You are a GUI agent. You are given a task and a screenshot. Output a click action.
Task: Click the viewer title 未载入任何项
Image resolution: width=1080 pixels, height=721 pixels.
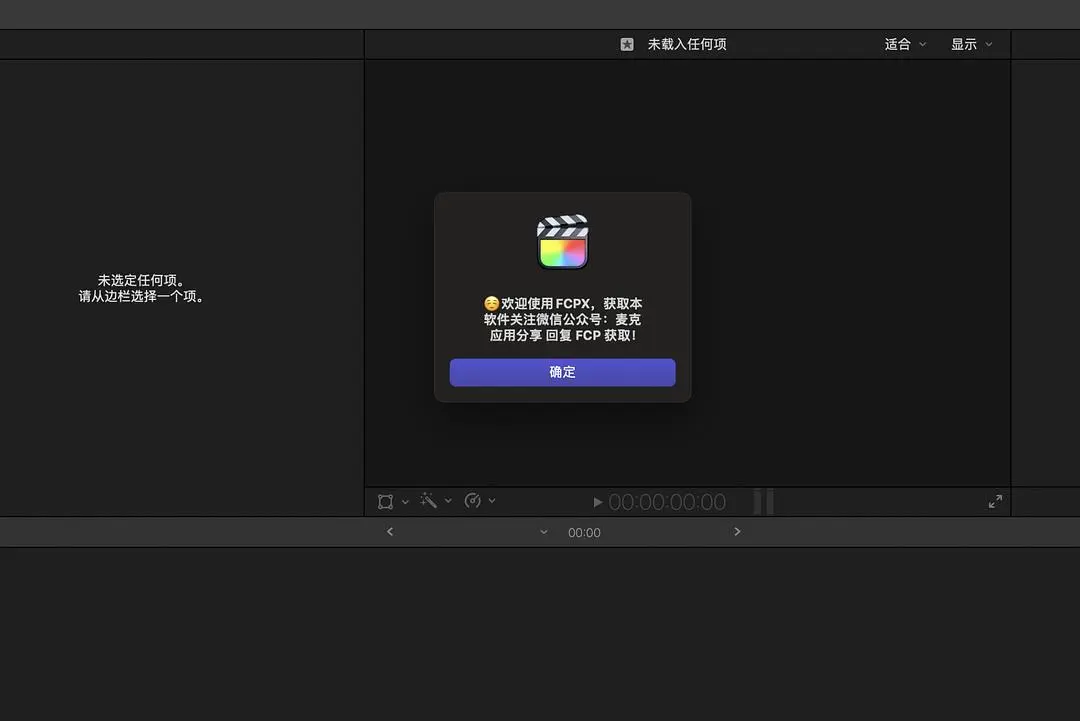coord(686,44)
